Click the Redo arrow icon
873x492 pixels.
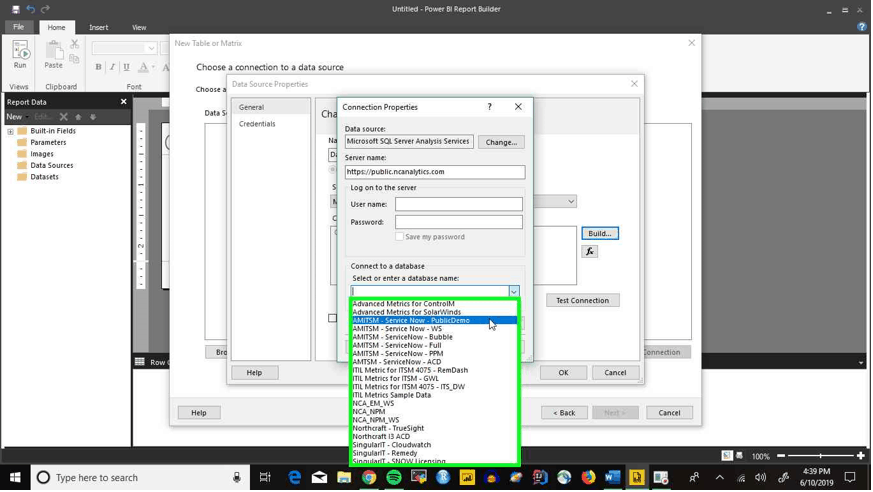(45, 9)
